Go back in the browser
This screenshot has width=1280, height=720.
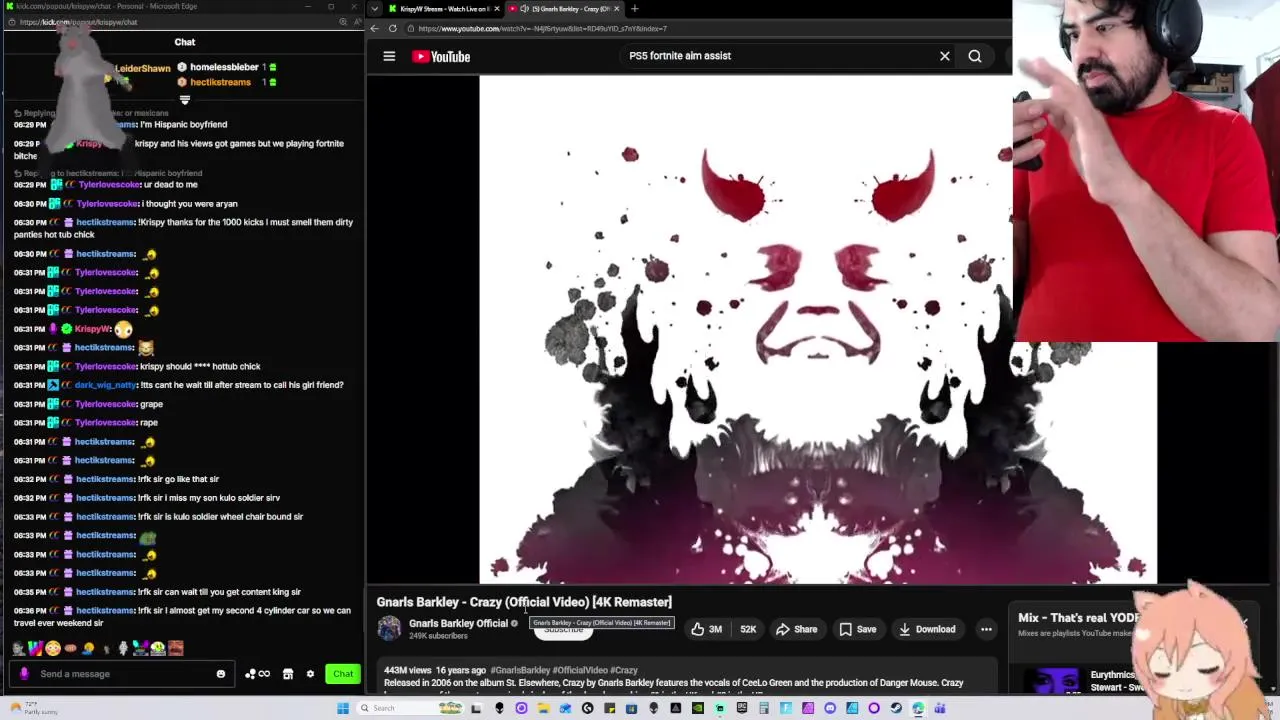(x=375, y=28)
